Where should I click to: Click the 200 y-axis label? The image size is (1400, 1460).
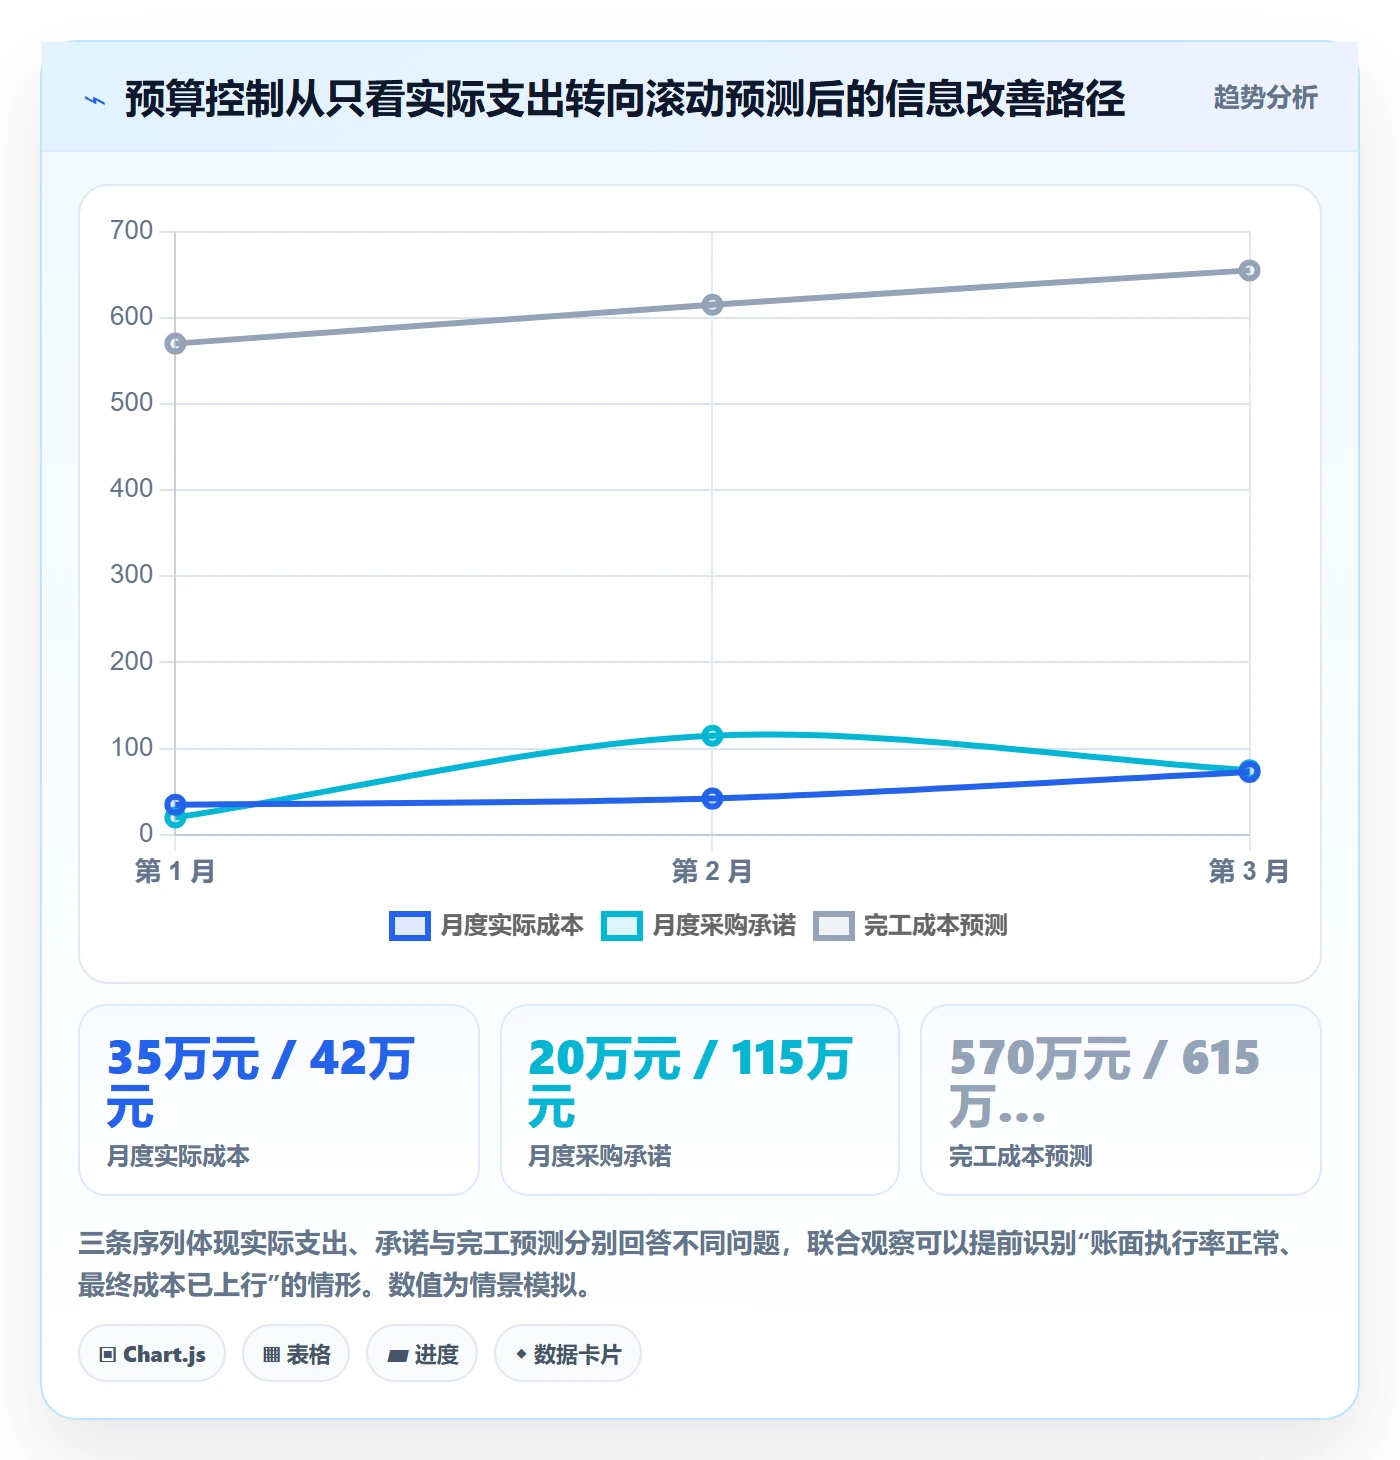pos(132,662)
